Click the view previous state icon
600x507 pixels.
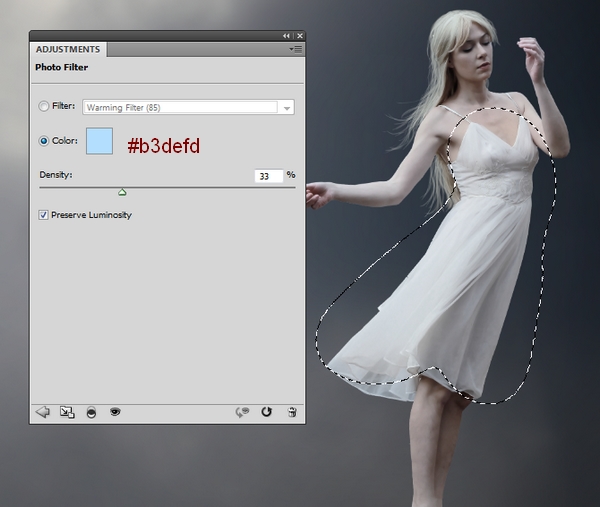[x=242, y=411]
